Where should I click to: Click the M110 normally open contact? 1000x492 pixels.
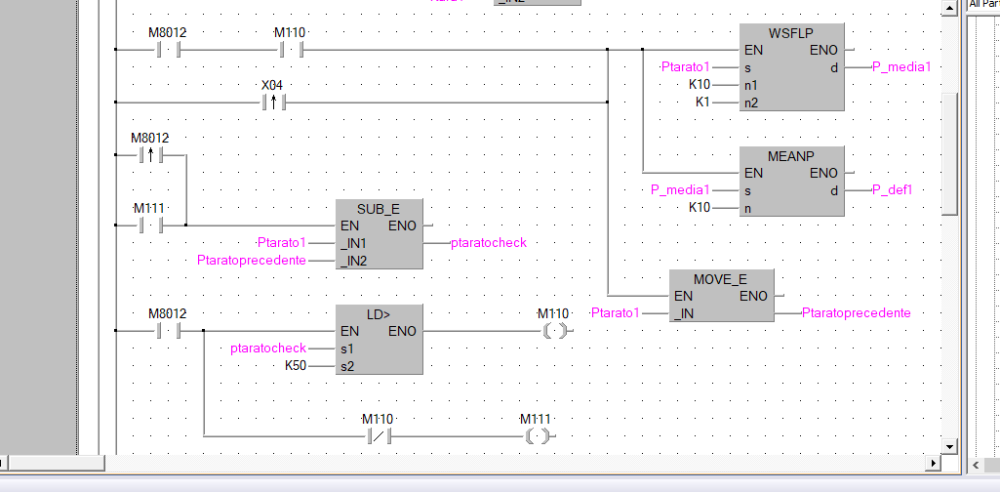click(290, 49)
